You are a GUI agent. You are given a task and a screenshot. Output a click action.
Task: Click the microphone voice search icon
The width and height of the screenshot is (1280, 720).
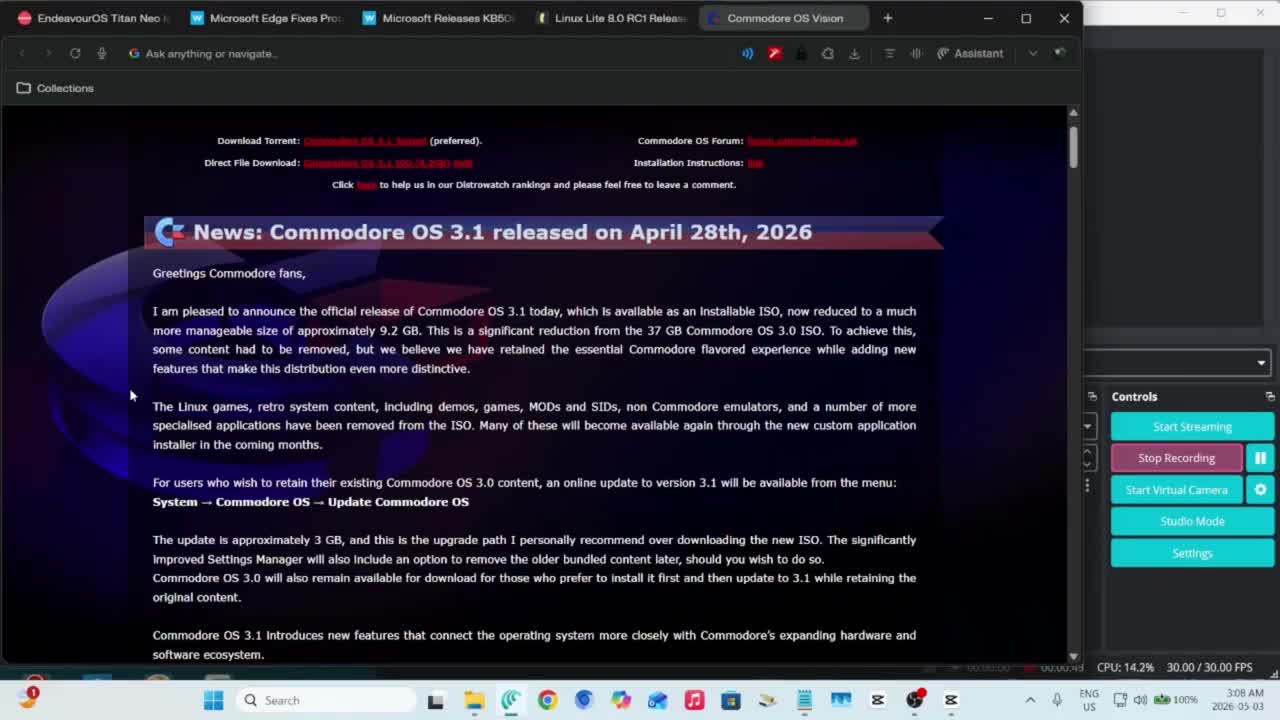click(101, 53)
